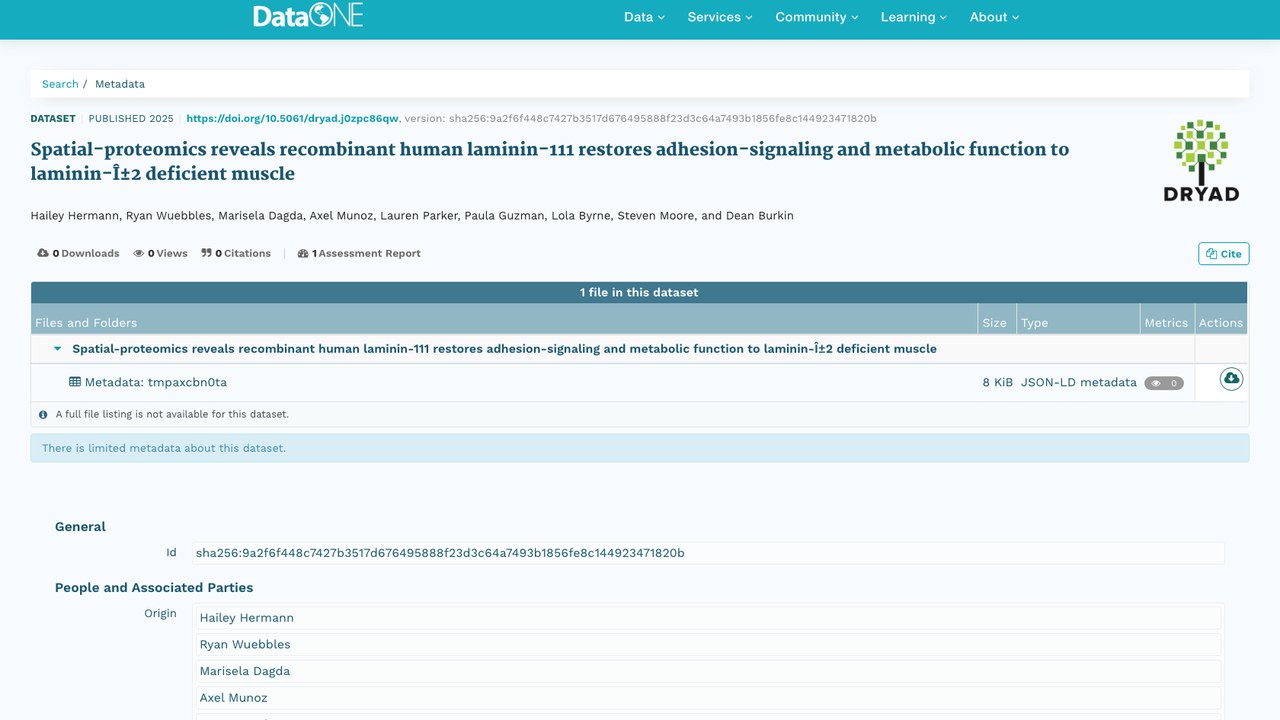Click the PUBLISHED 2025 label
The width and height of the screenshot is (1280, 720).
tap(131, 118)
